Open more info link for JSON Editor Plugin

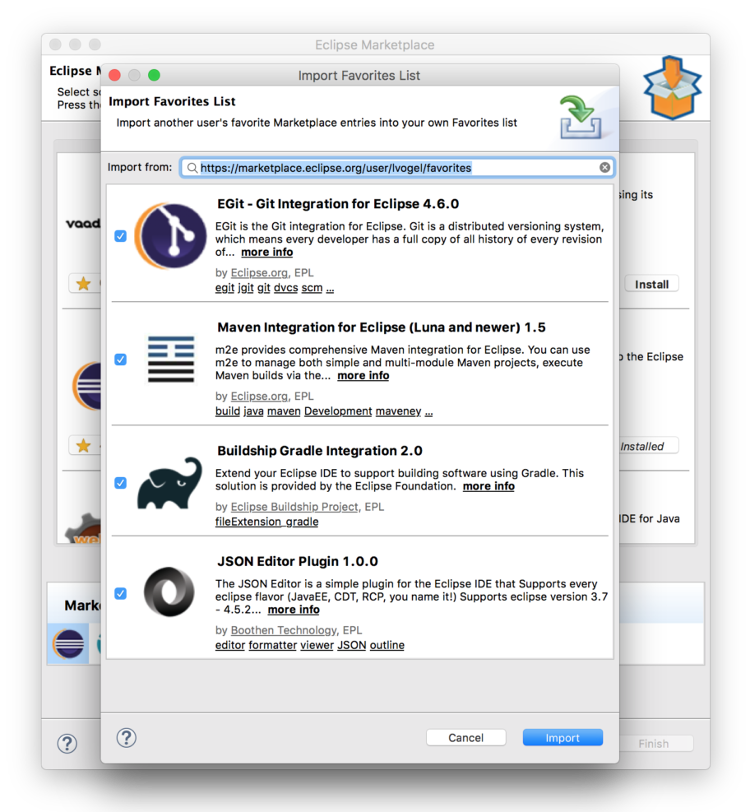point(294,610)
